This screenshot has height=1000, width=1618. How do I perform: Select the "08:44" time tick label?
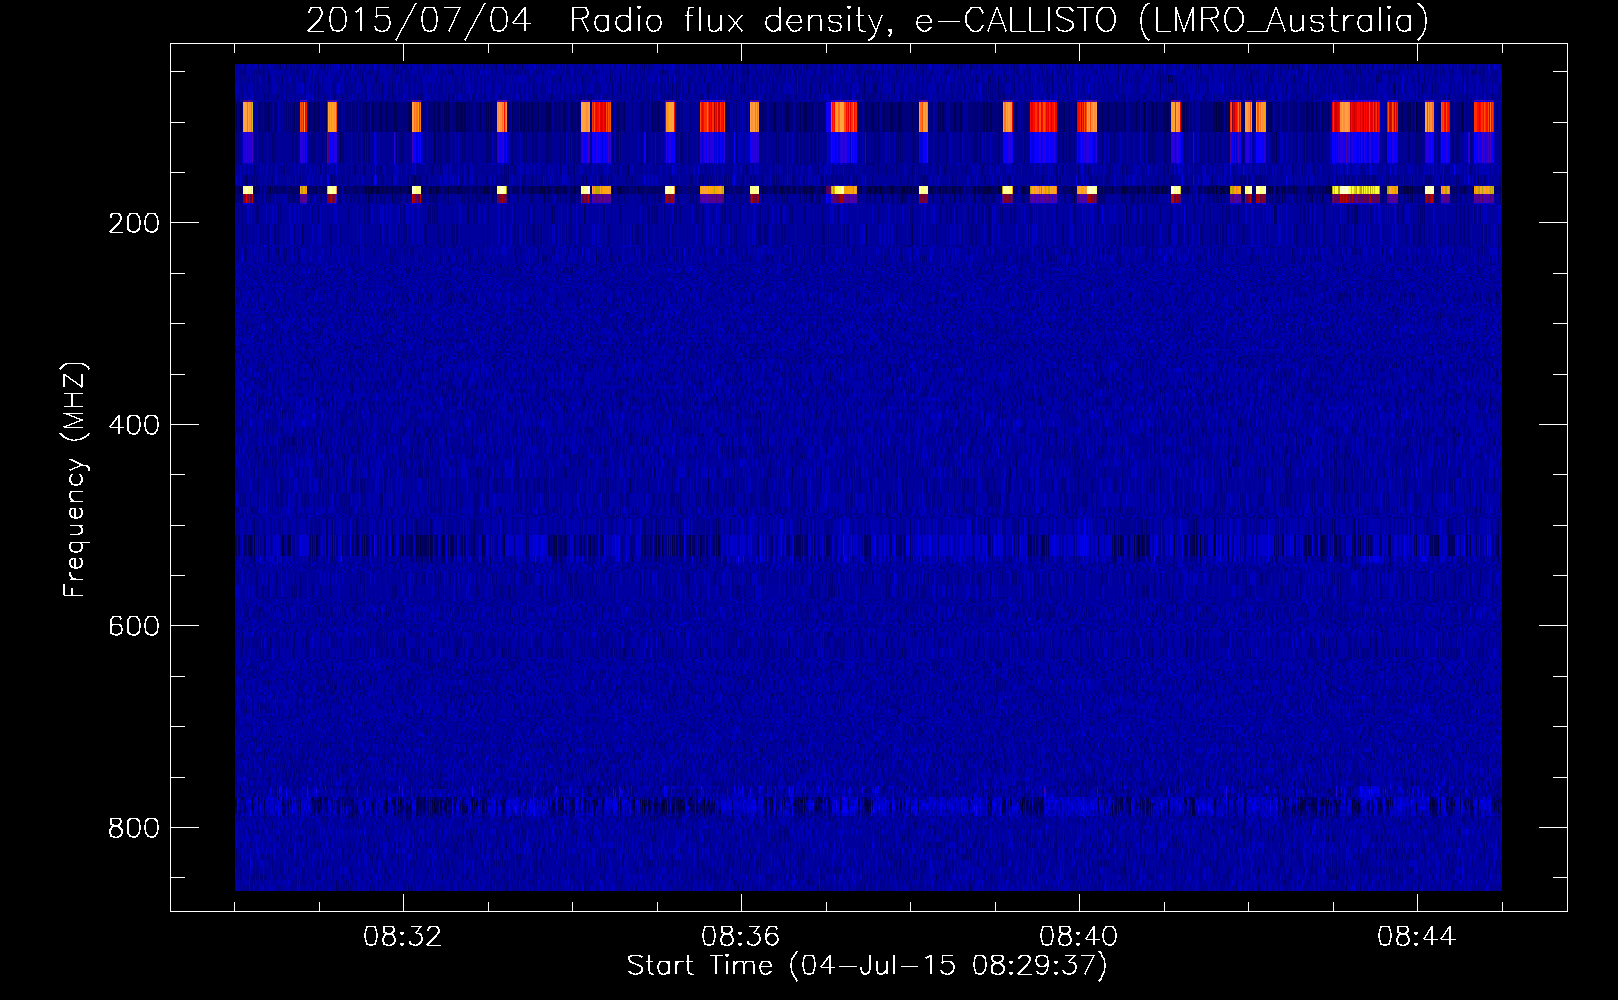tap(1417, 937)
